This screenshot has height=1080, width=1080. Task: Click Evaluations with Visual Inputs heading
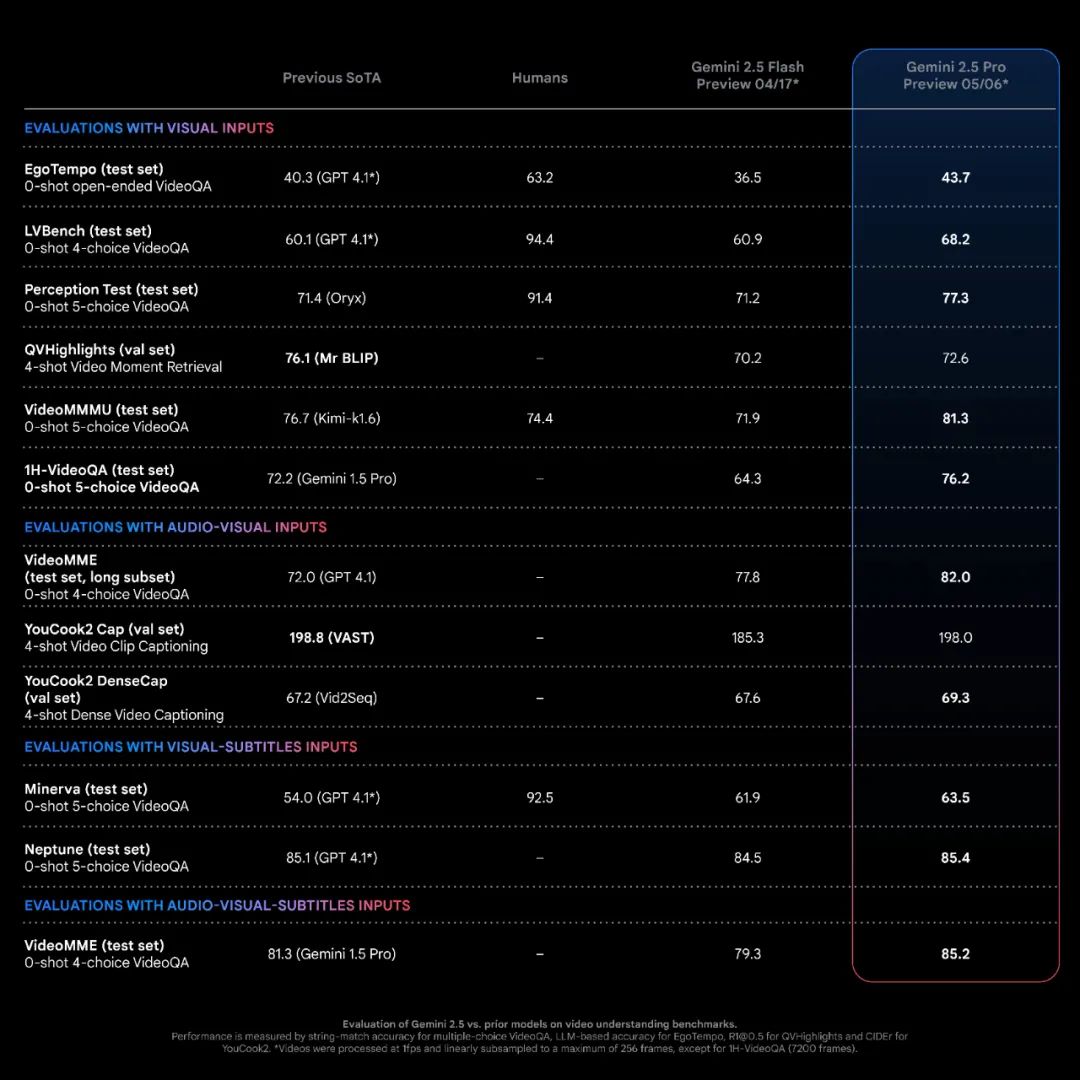tap(149, 128)
